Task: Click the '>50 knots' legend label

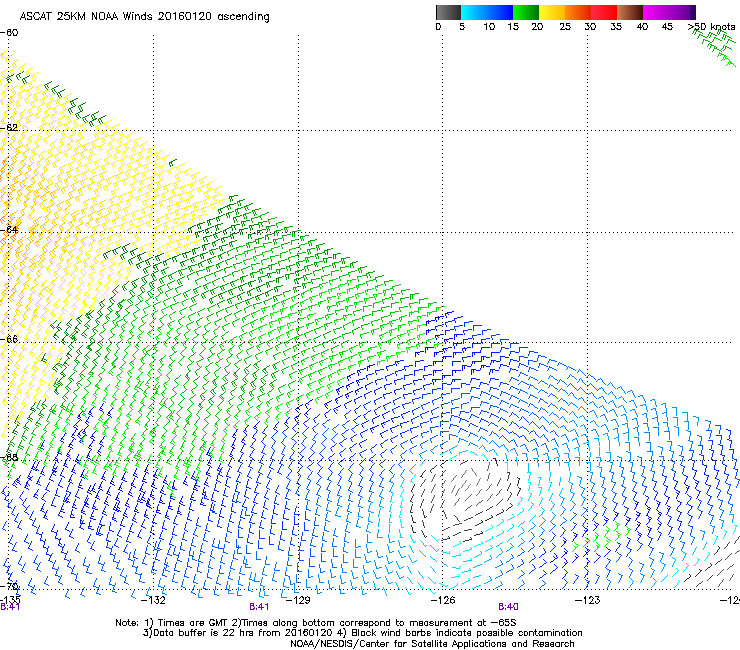Action: (712, 27)
